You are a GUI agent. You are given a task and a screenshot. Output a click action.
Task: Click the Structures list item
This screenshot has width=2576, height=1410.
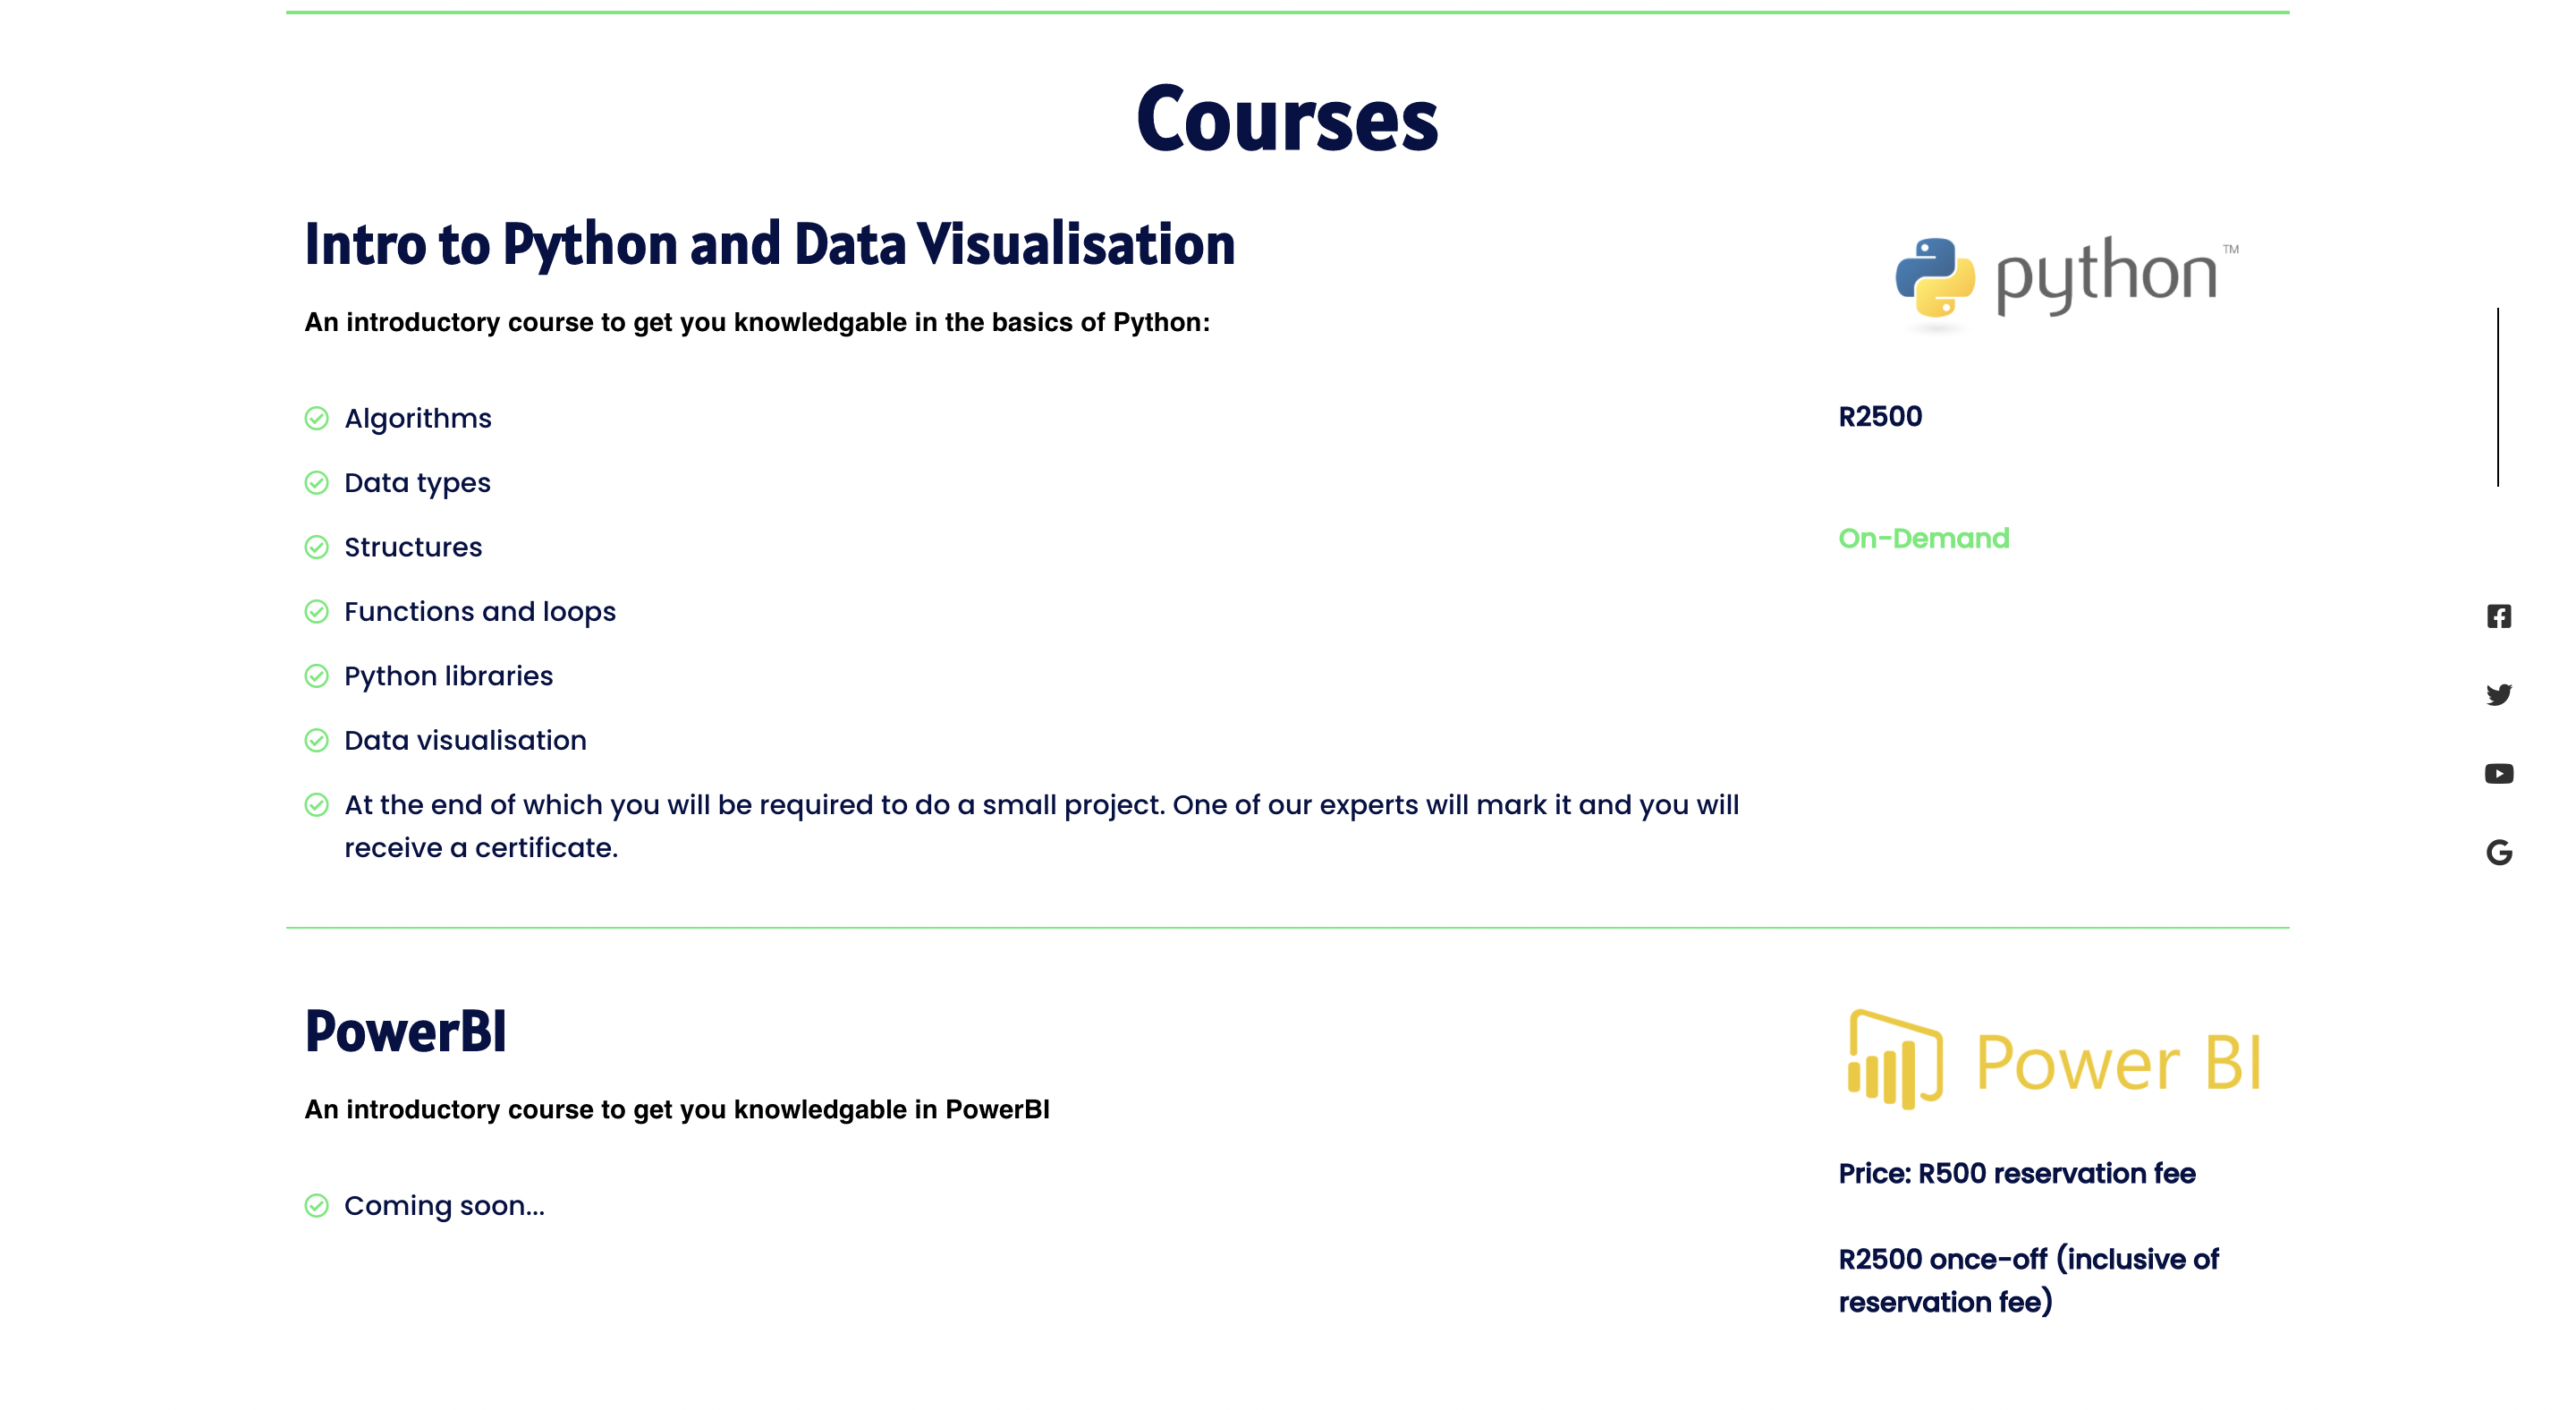pyautogui.click(x=413, y=547)
